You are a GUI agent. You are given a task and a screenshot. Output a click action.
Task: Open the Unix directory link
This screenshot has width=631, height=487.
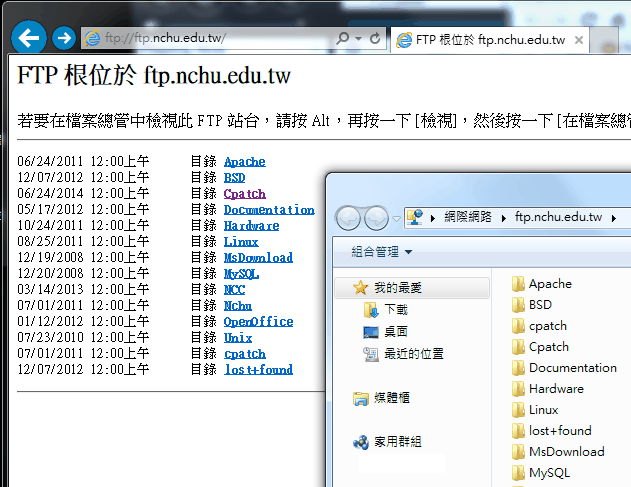click(x=238, y=338)
